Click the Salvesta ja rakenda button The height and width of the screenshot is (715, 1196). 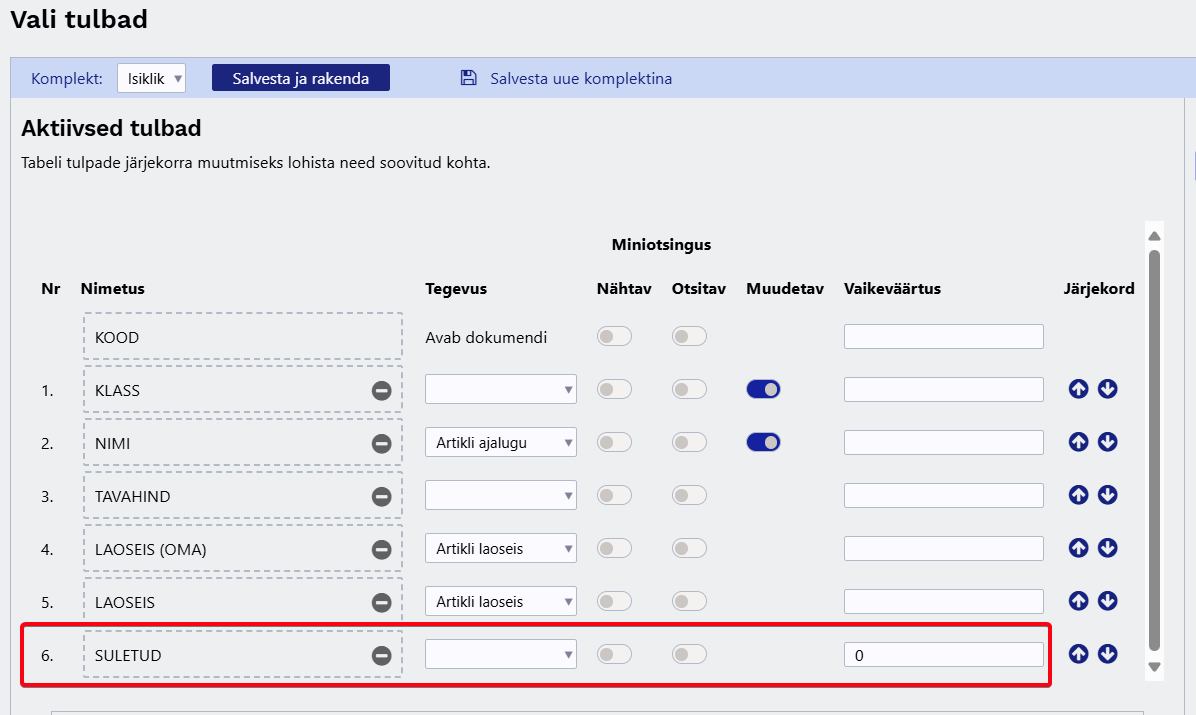[300, 78]
